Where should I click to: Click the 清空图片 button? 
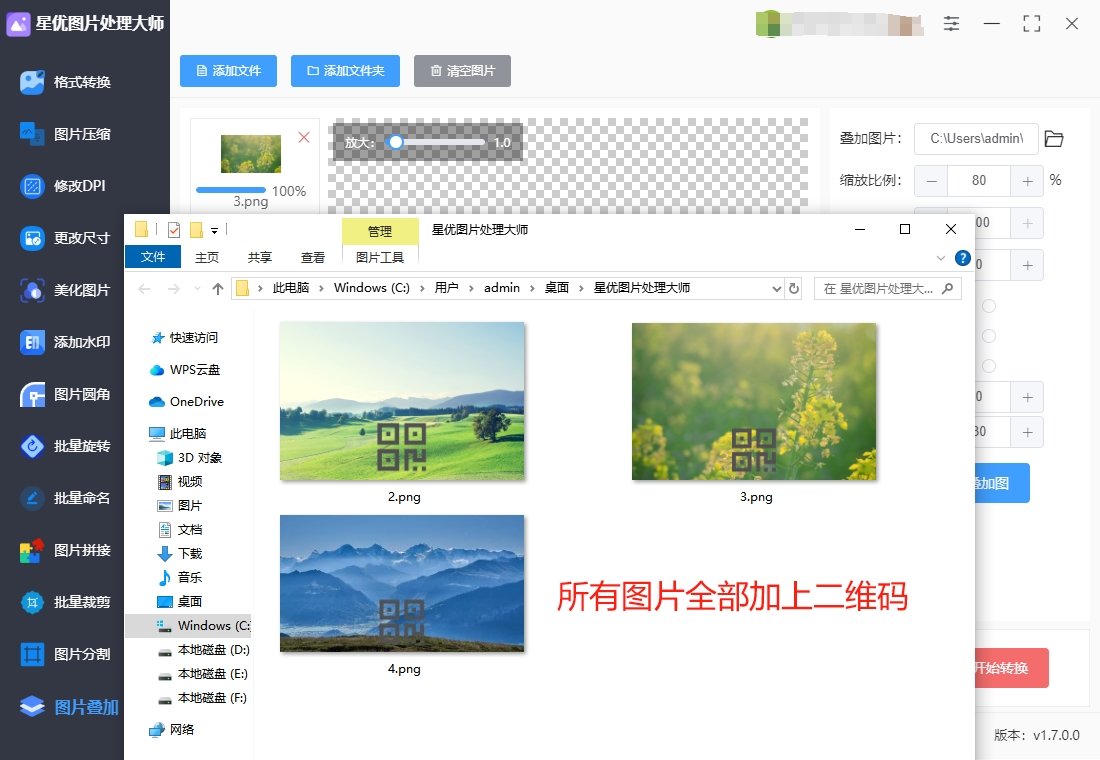point(462,71)
